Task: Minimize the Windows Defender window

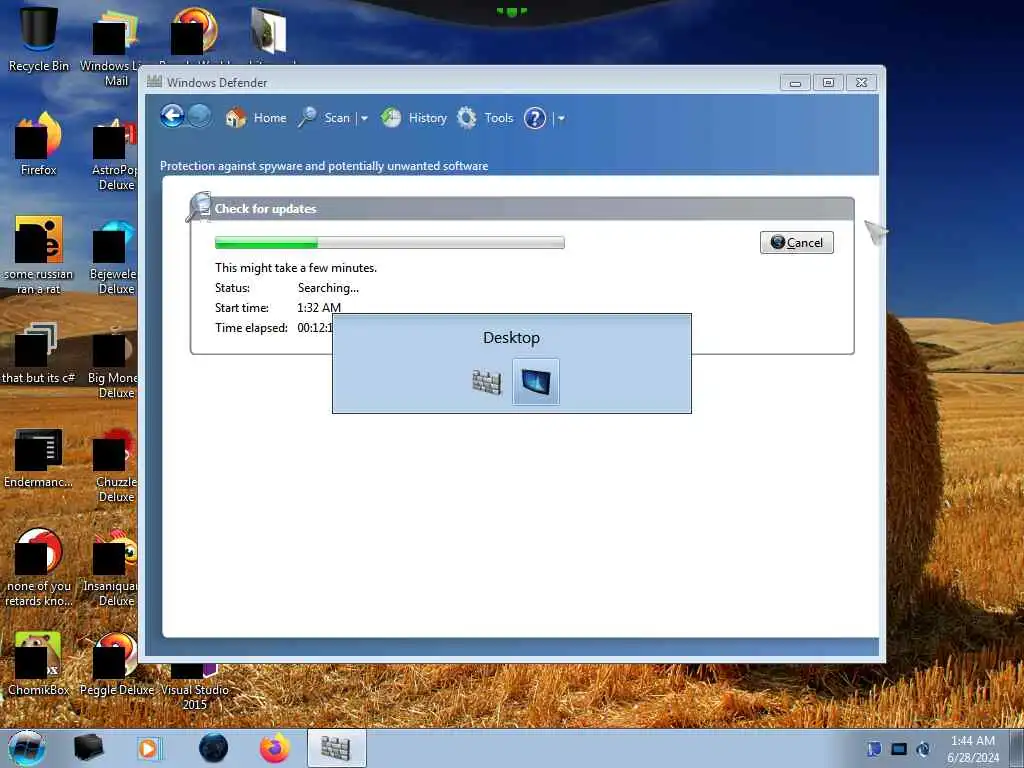Action: click(x=795, y=83)
